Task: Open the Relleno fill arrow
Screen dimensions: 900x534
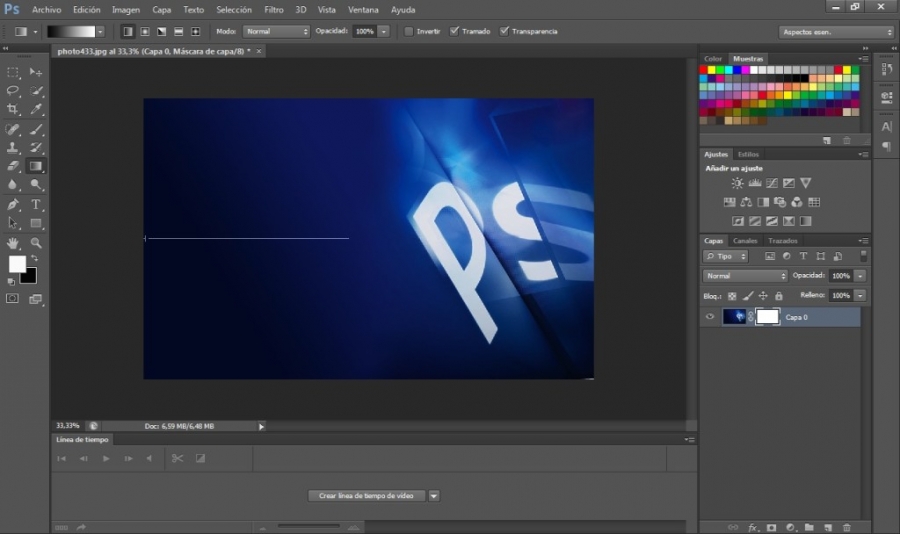Action: [x=860, y=295]
